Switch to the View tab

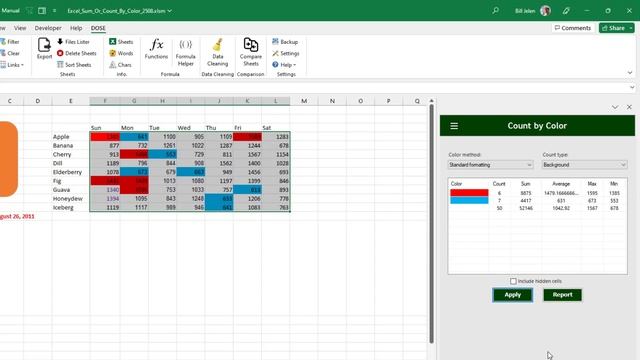click(x=20, y=28)
